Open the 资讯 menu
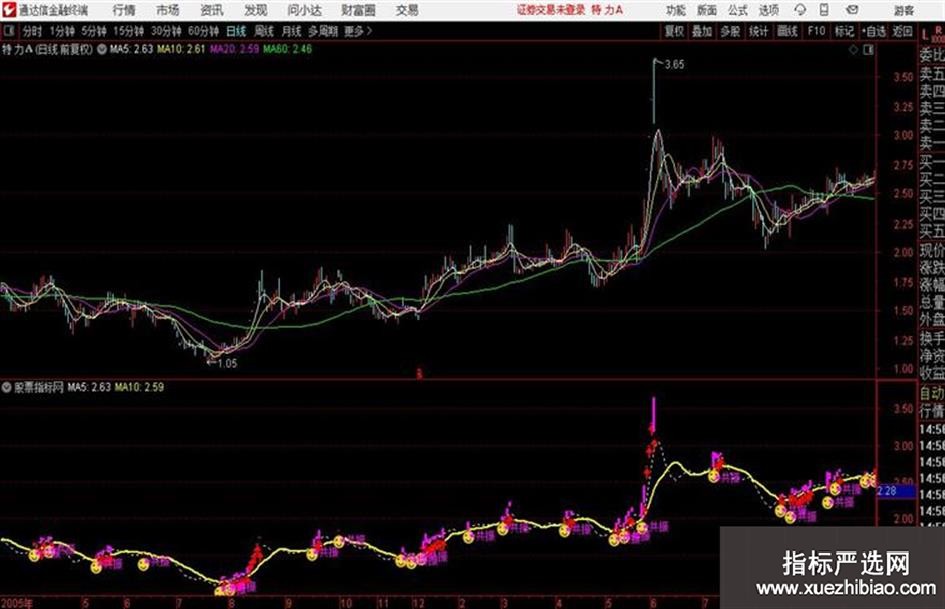This screenshot has width=945, height=609. (x=212, y=10)
